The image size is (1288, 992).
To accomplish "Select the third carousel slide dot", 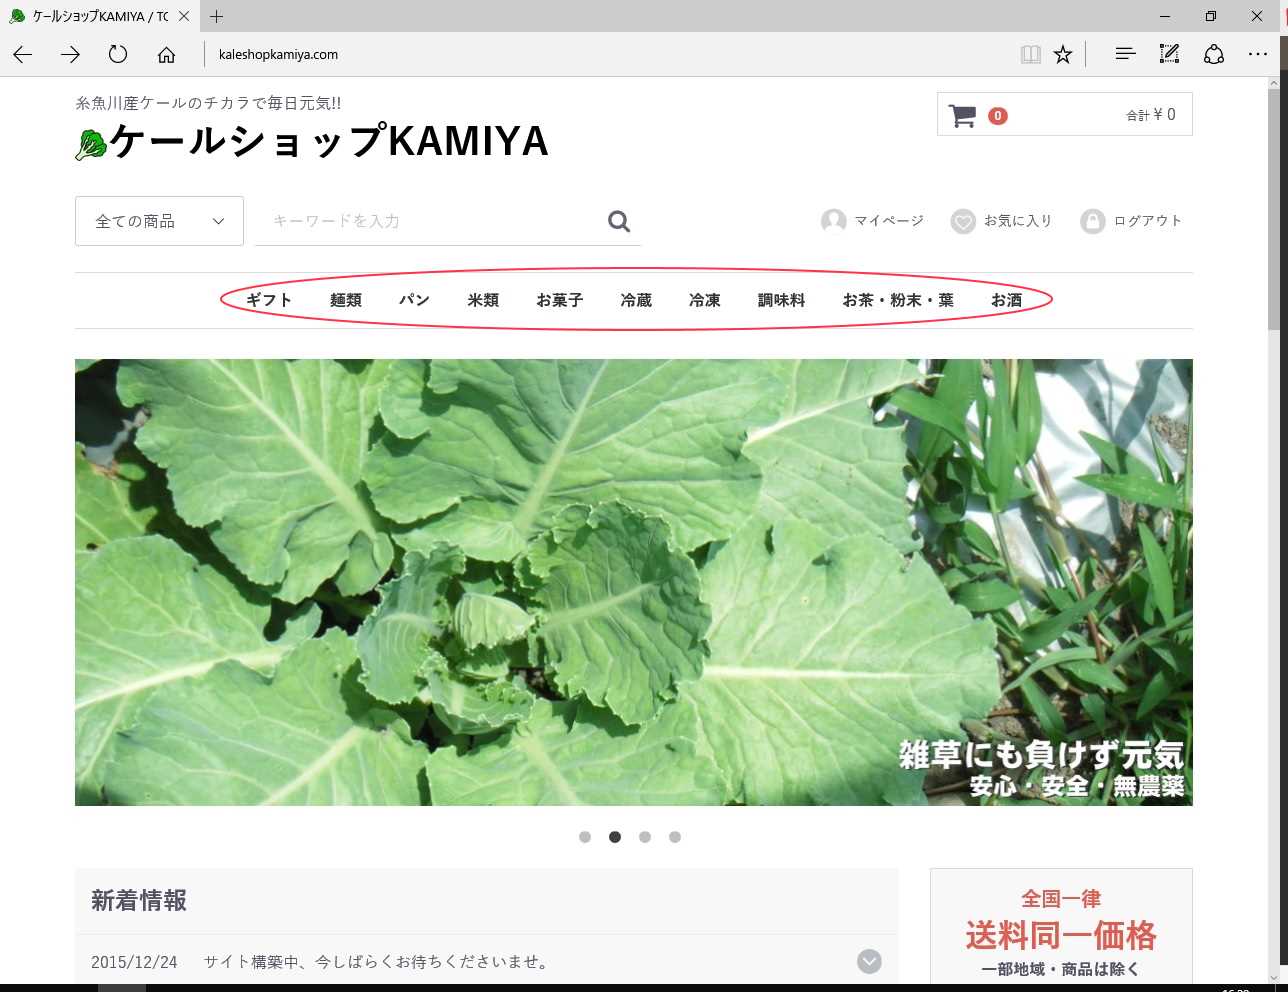I will [645, 837].
